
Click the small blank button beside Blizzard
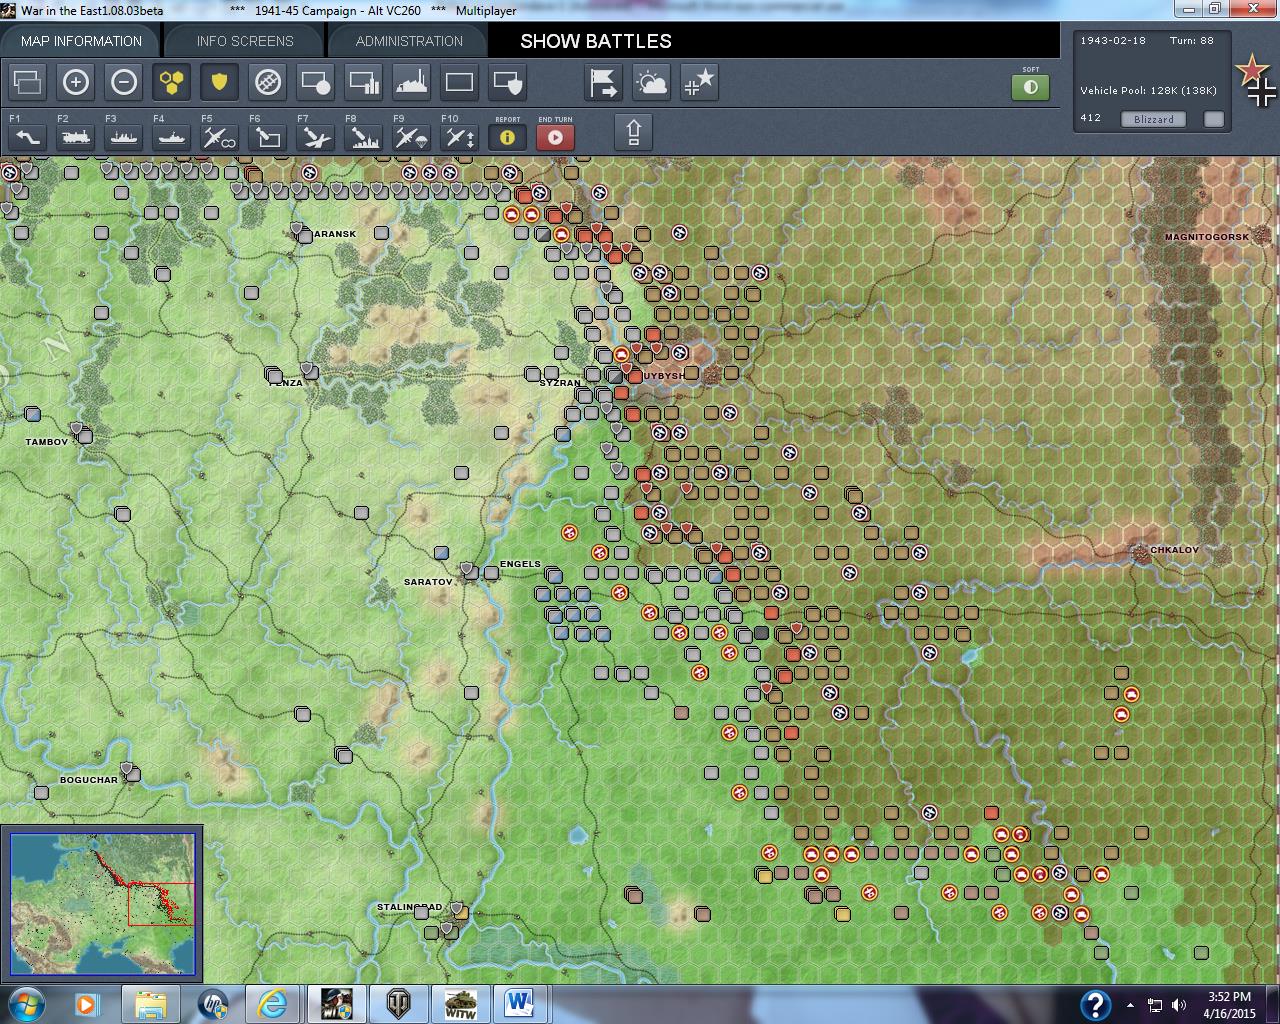[x=1214, y=119]
